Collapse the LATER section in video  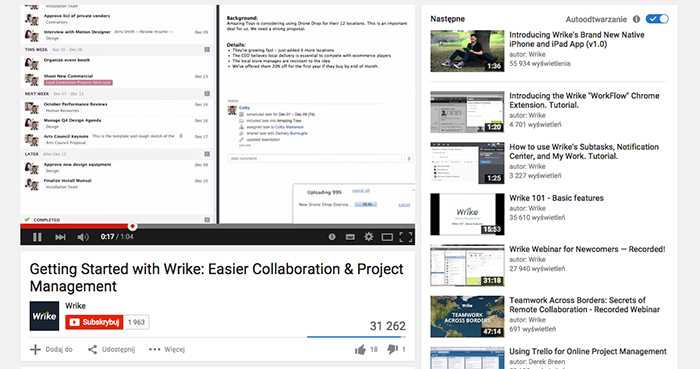[x=207, y=154]
